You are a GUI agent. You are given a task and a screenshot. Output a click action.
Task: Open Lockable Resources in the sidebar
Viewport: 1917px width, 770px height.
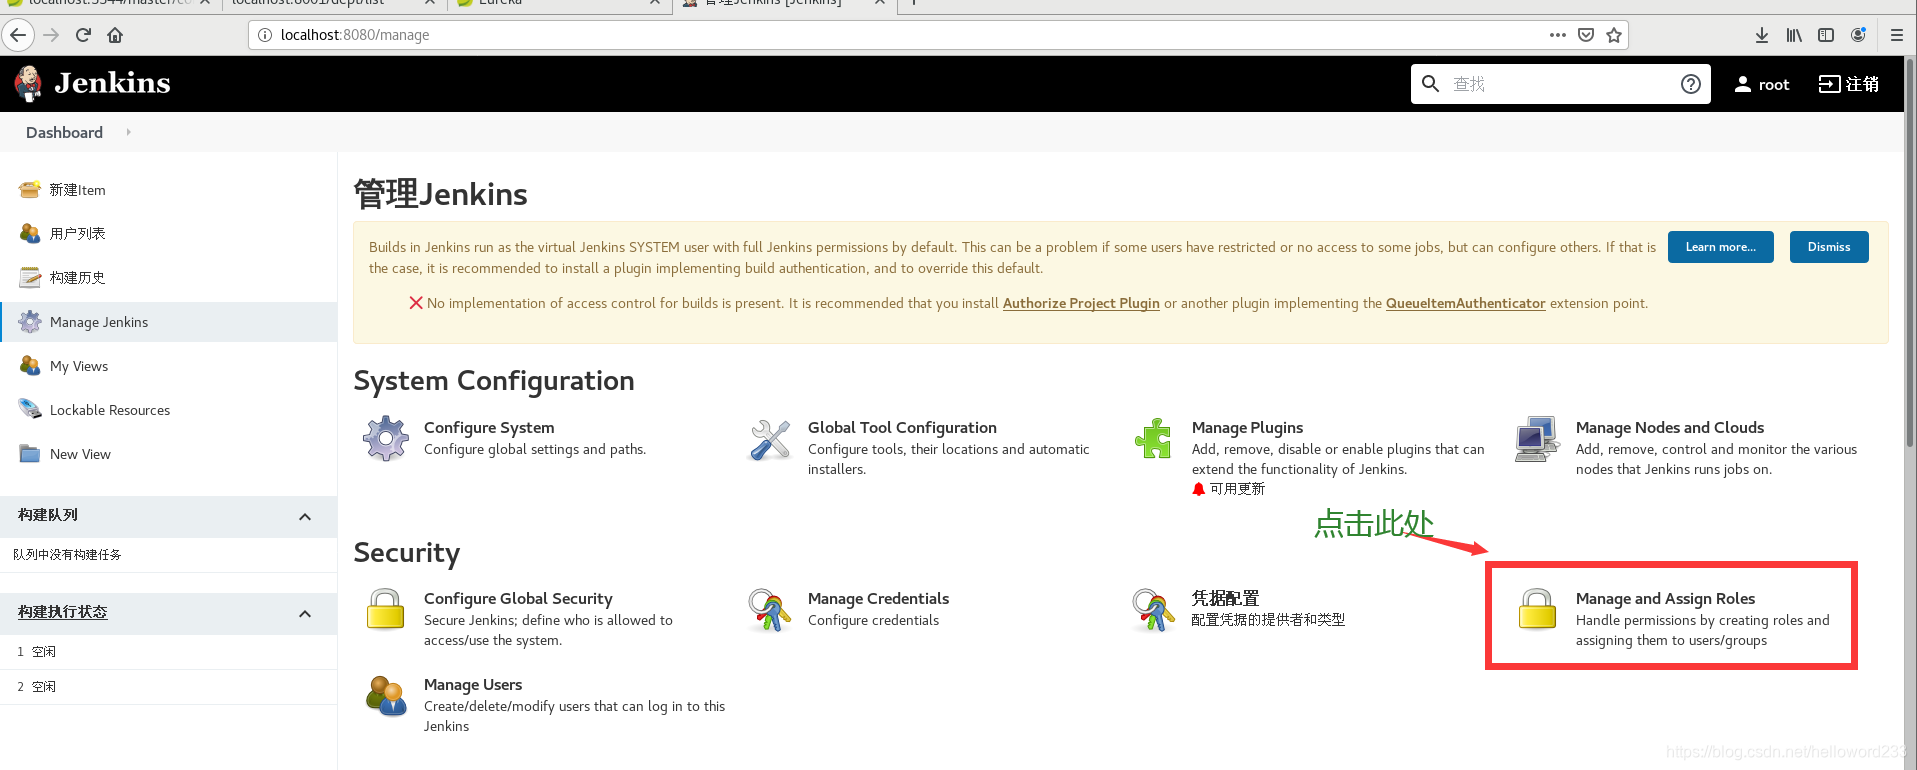pos(110,410)
